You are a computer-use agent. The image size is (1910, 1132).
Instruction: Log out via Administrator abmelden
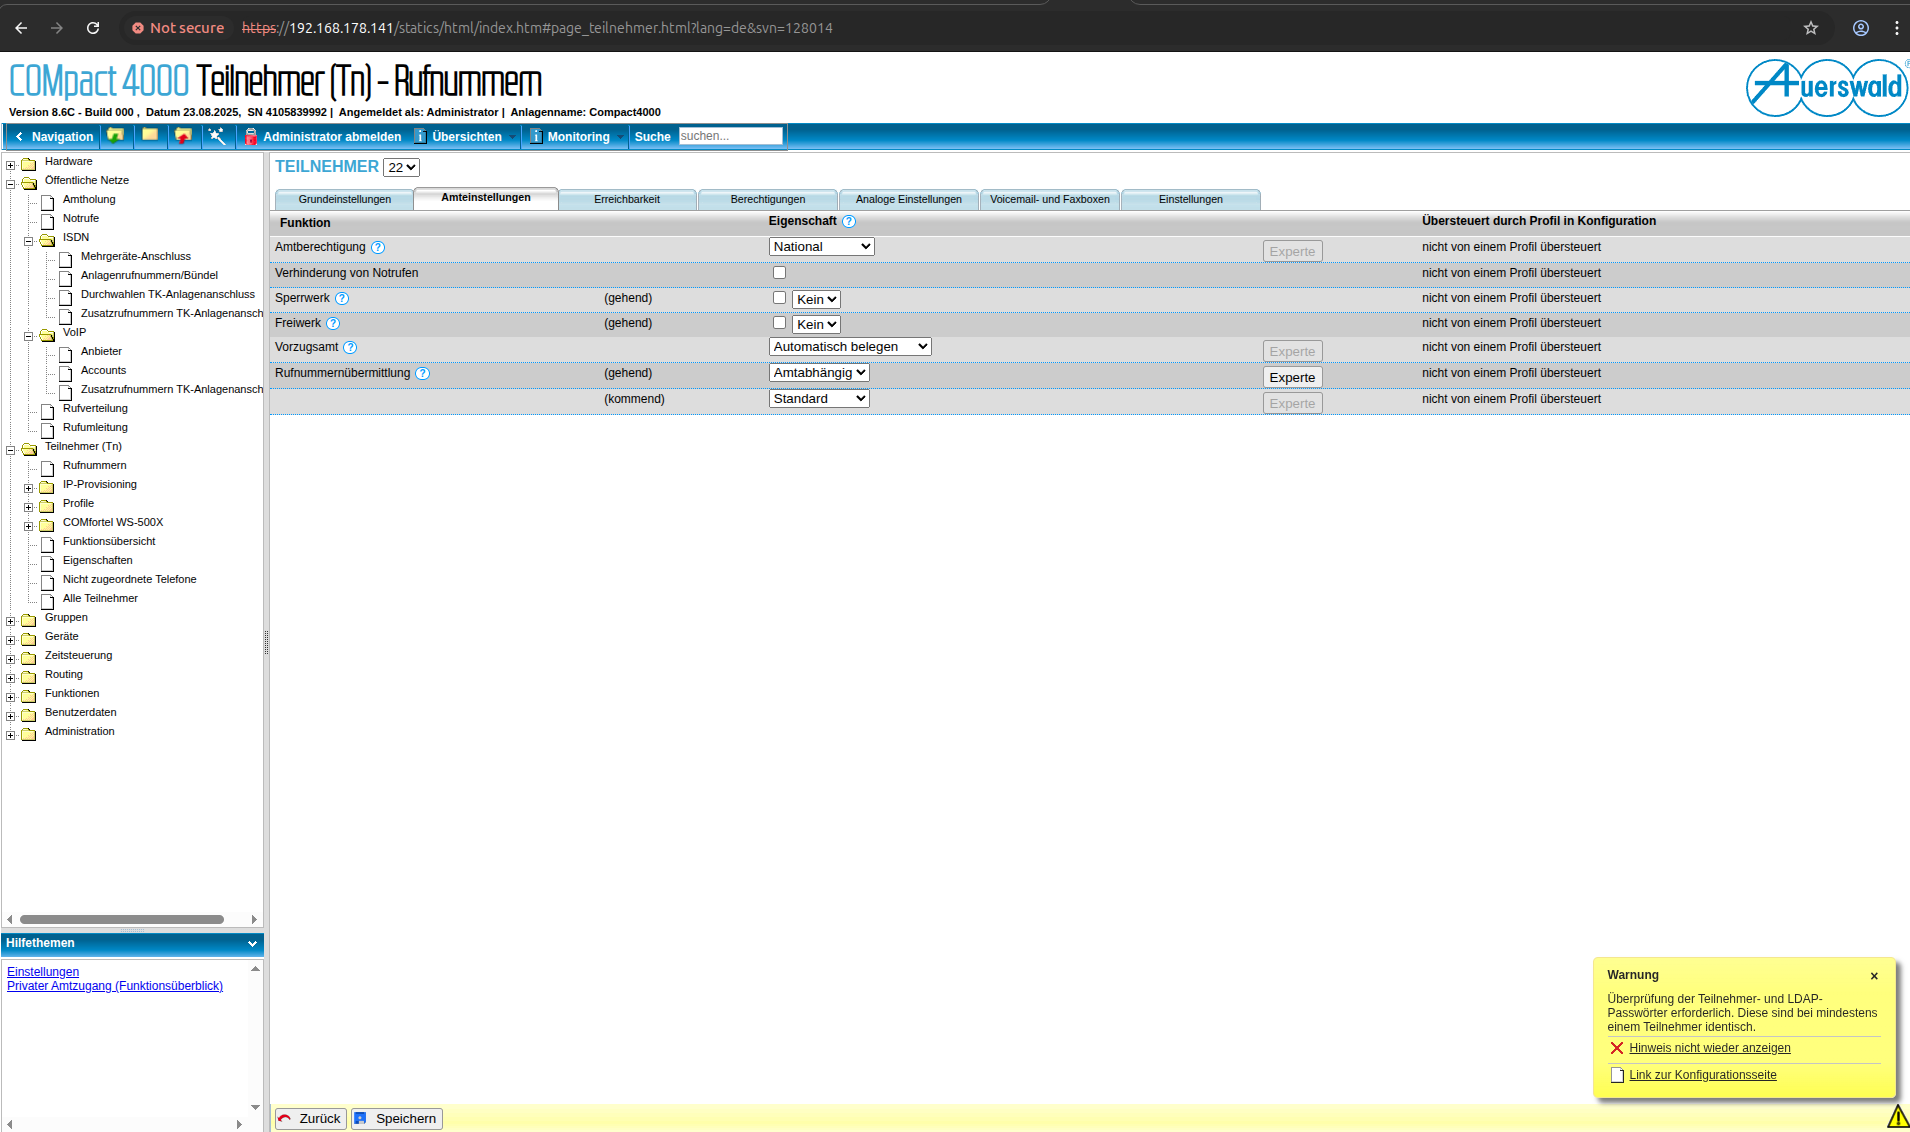(x=323, y=137)
